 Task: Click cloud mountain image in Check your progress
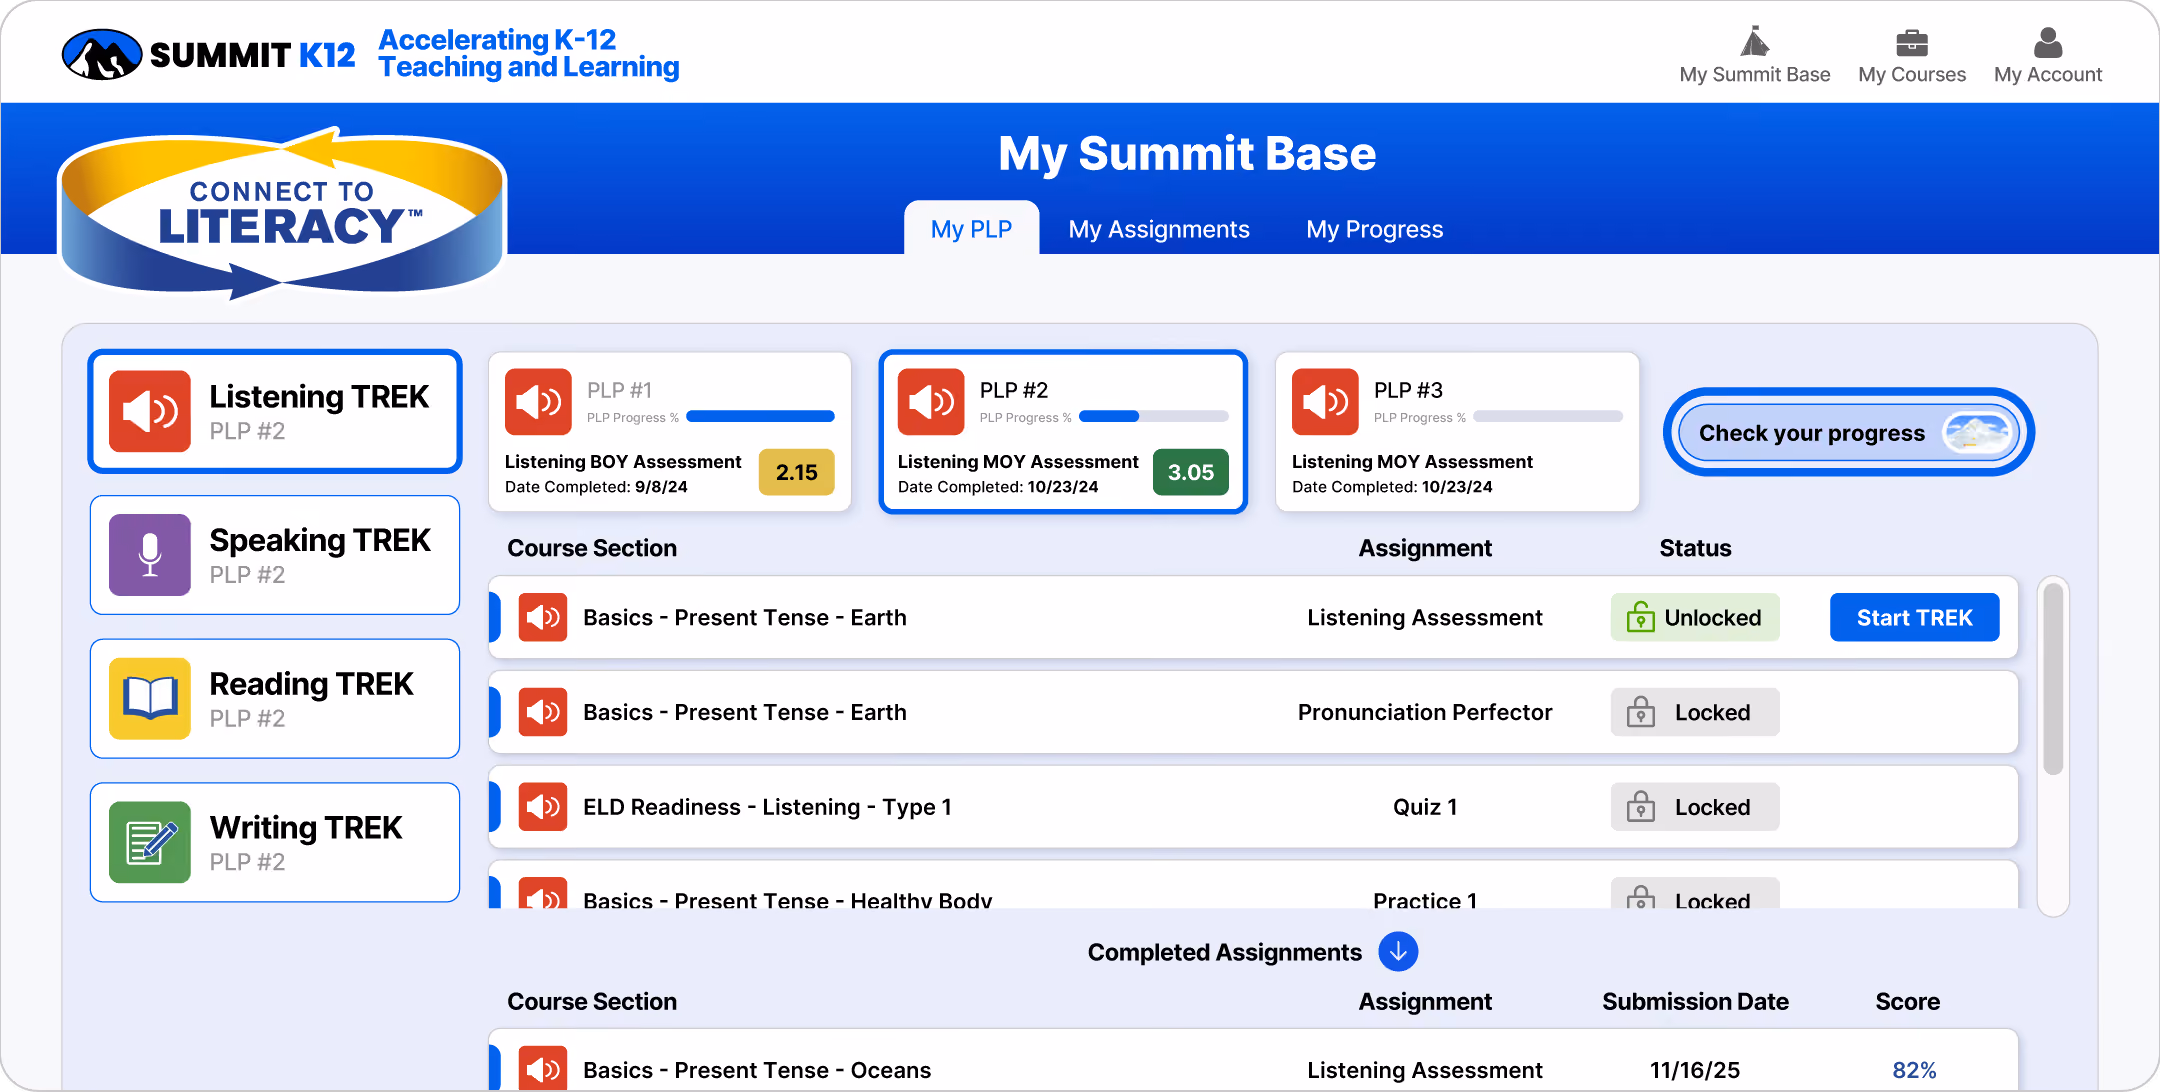click(x=1976, y=433)
